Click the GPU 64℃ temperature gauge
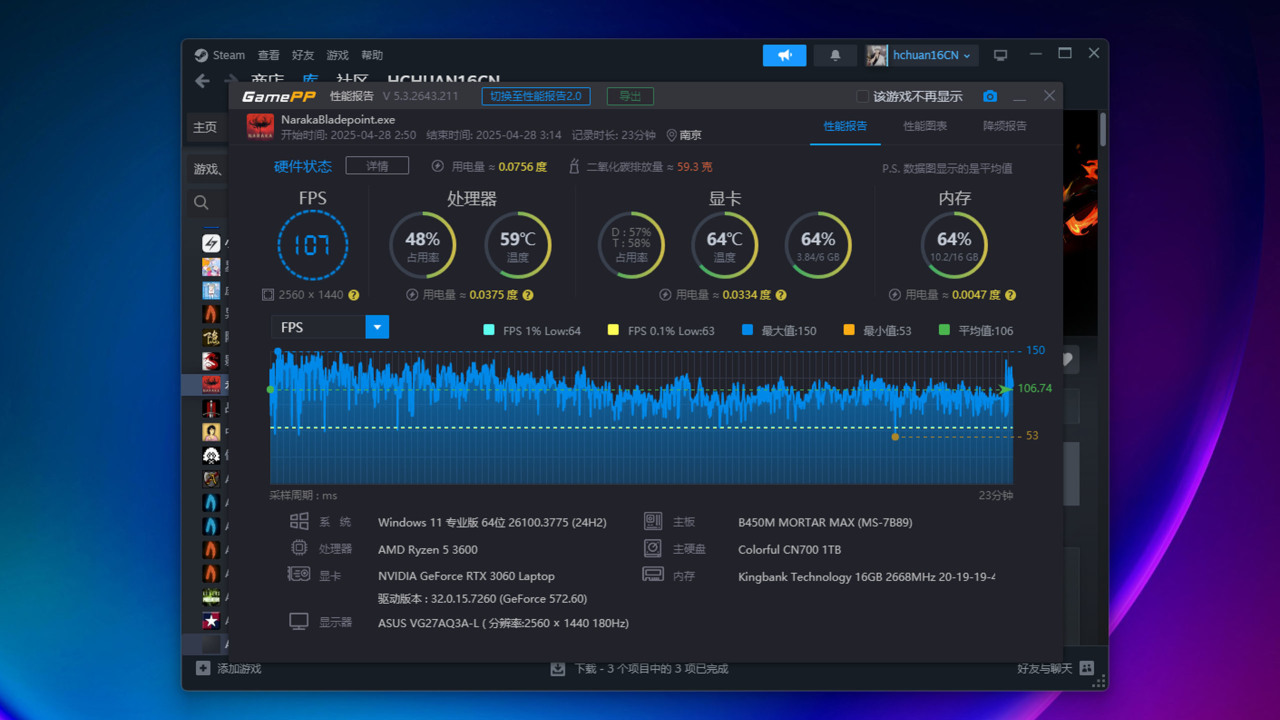Image resolution: width=1280 pixels, height=720 pixels. (725, 246)
